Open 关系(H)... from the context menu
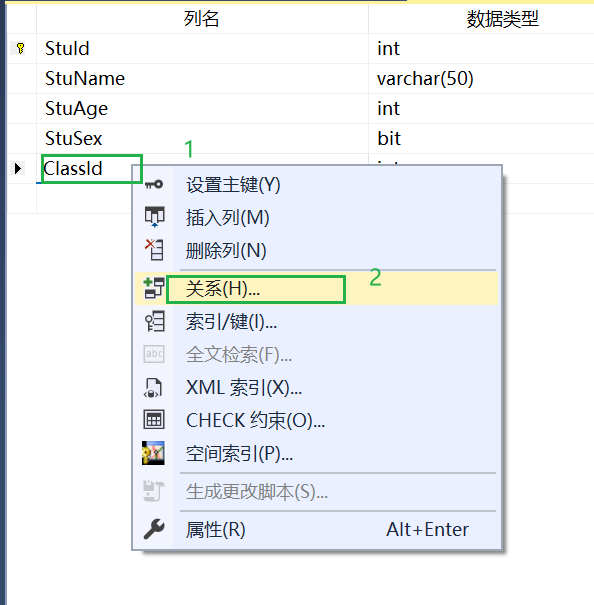 coord(316,289)
